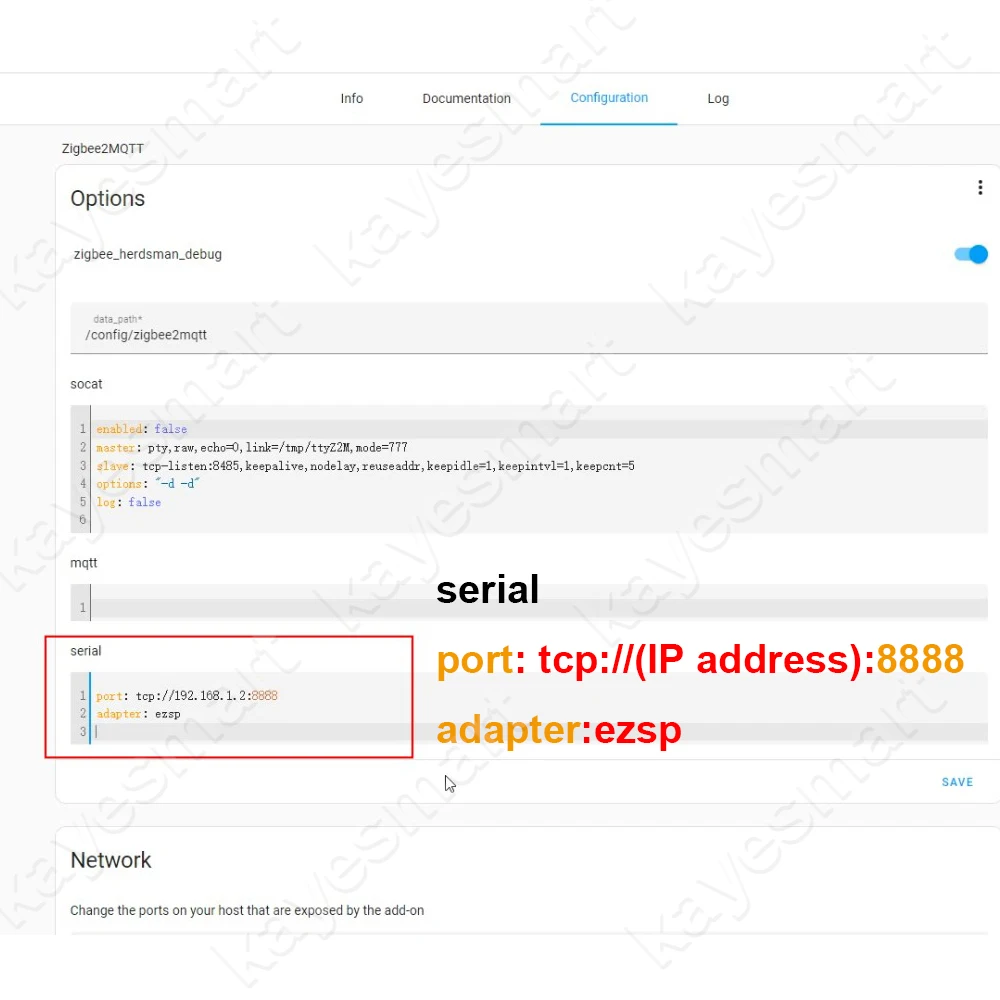This screenshot has width=1000, height=1000.
Task: Select the Configuration tab
Action: click(608, 98)
